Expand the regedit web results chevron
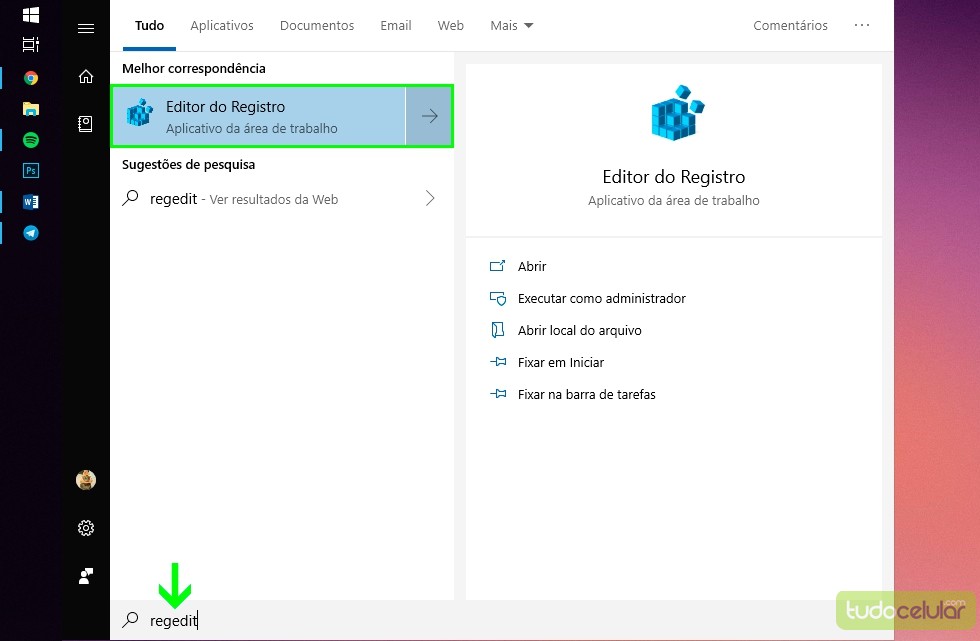 [430, 198]
